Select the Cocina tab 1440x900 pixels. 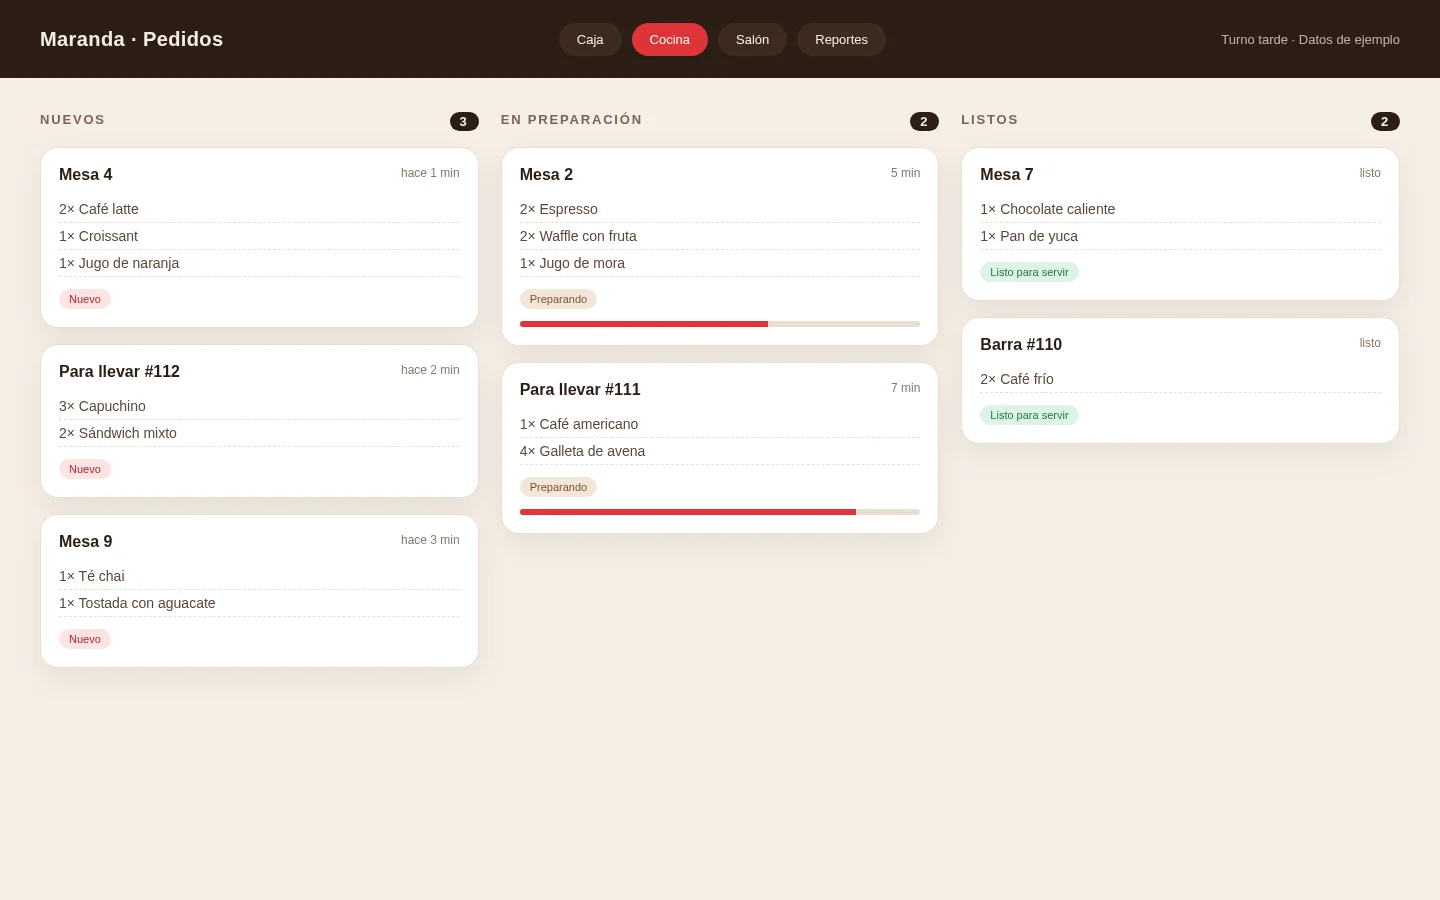(669, 39)
